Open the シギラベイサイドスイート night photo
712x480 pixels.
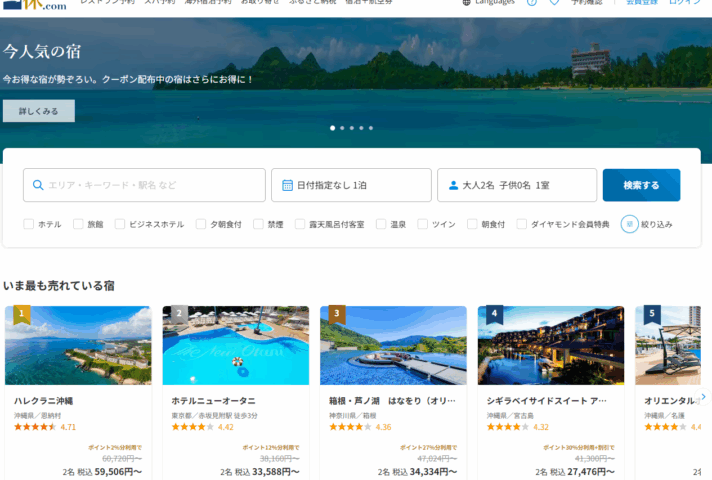click(551, 346)
